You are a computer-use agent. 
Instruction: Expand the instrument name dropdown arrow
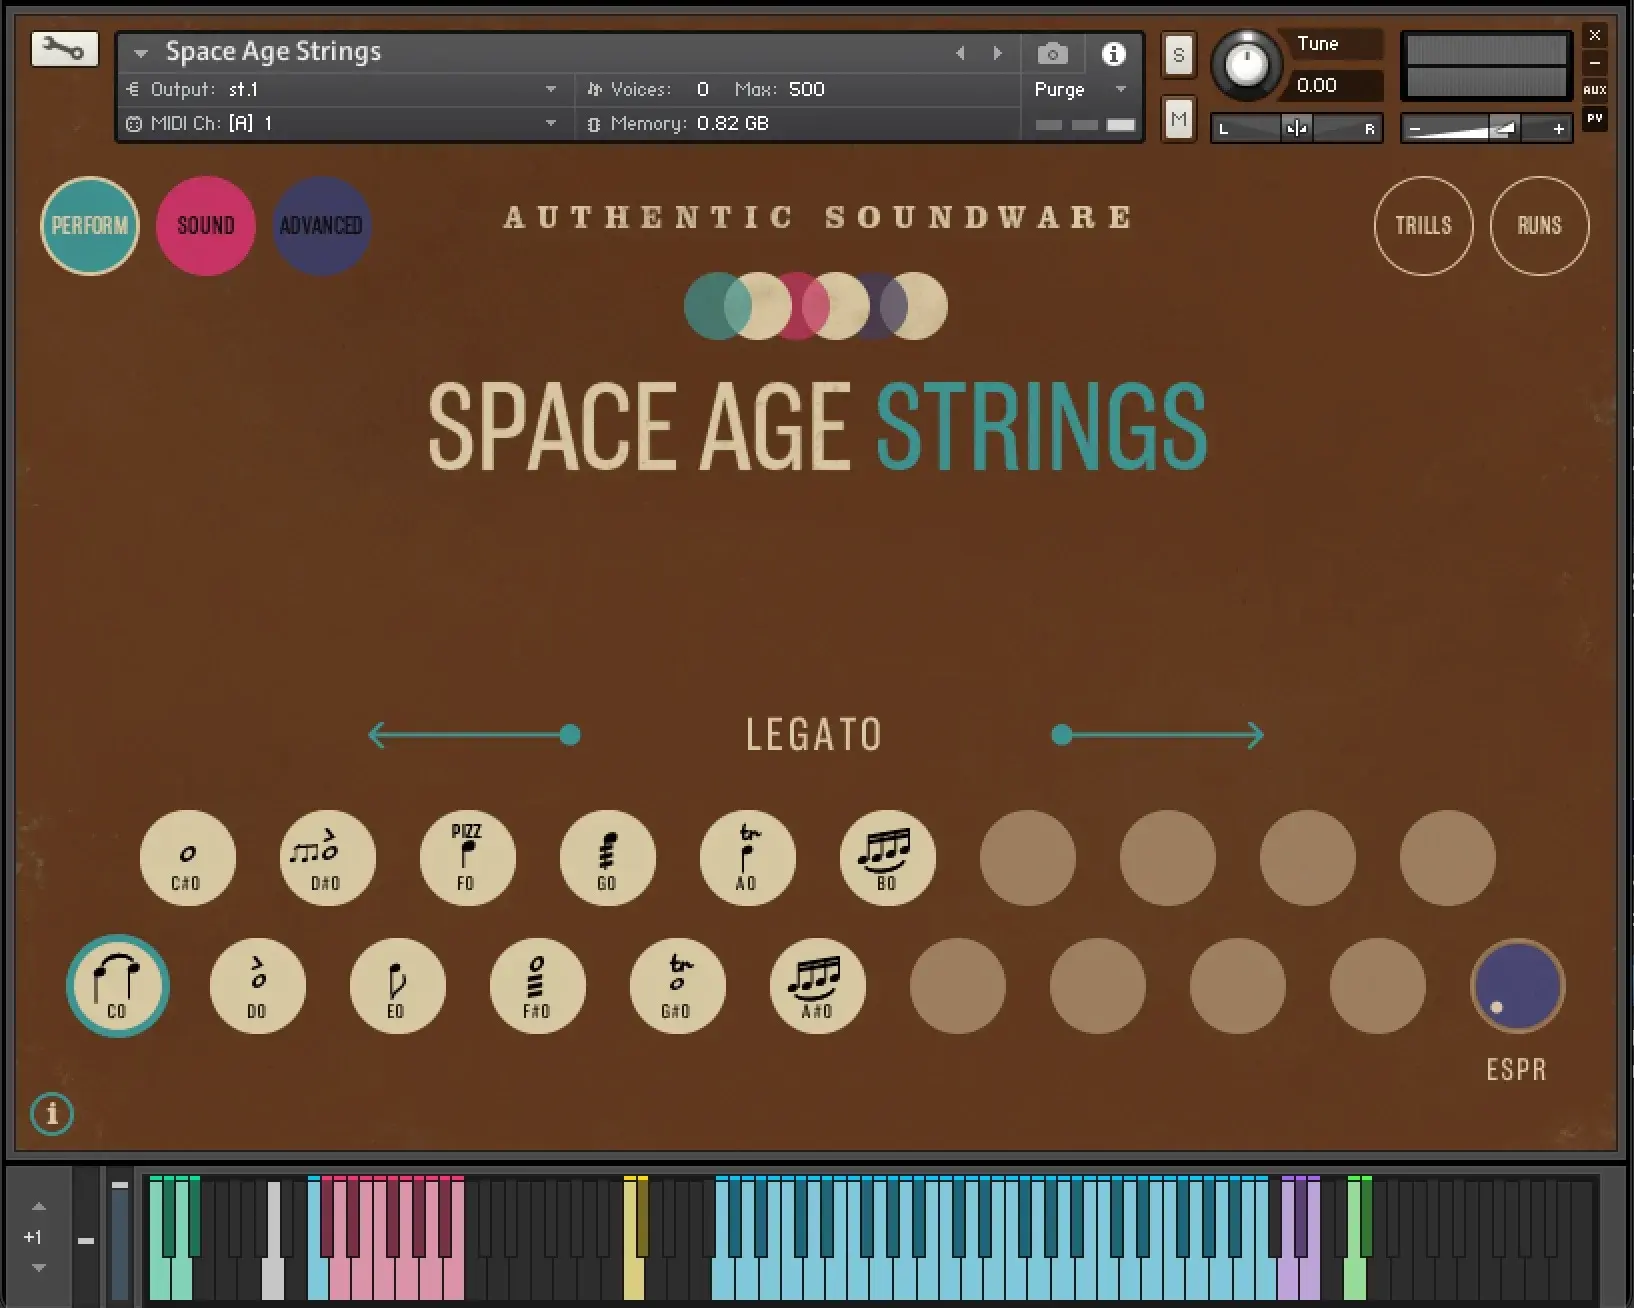(141, 53)
